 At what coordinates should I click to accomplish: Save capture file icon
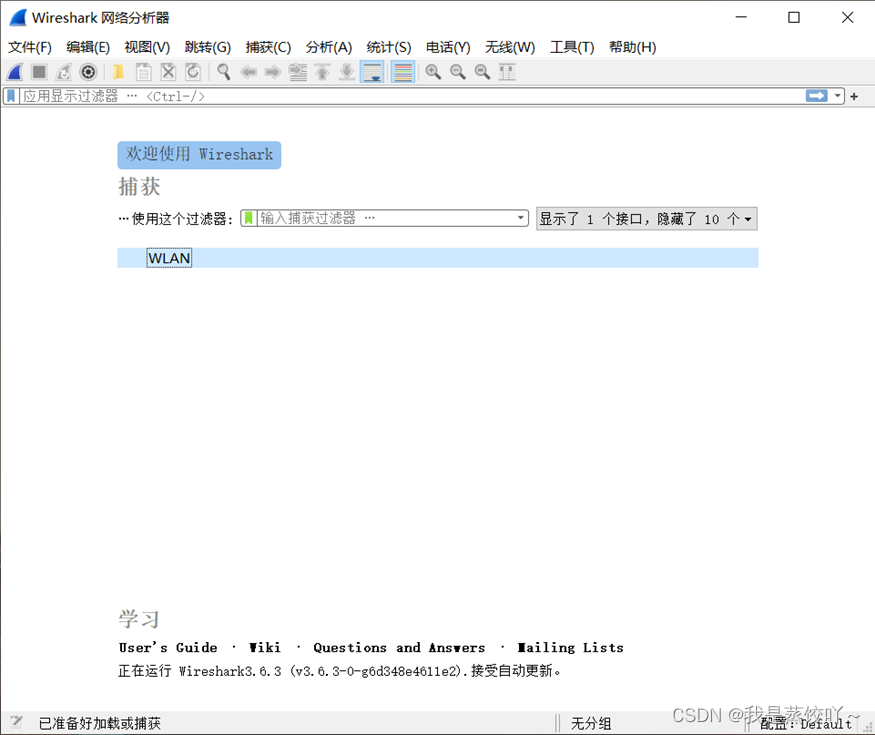pos(143,72)
